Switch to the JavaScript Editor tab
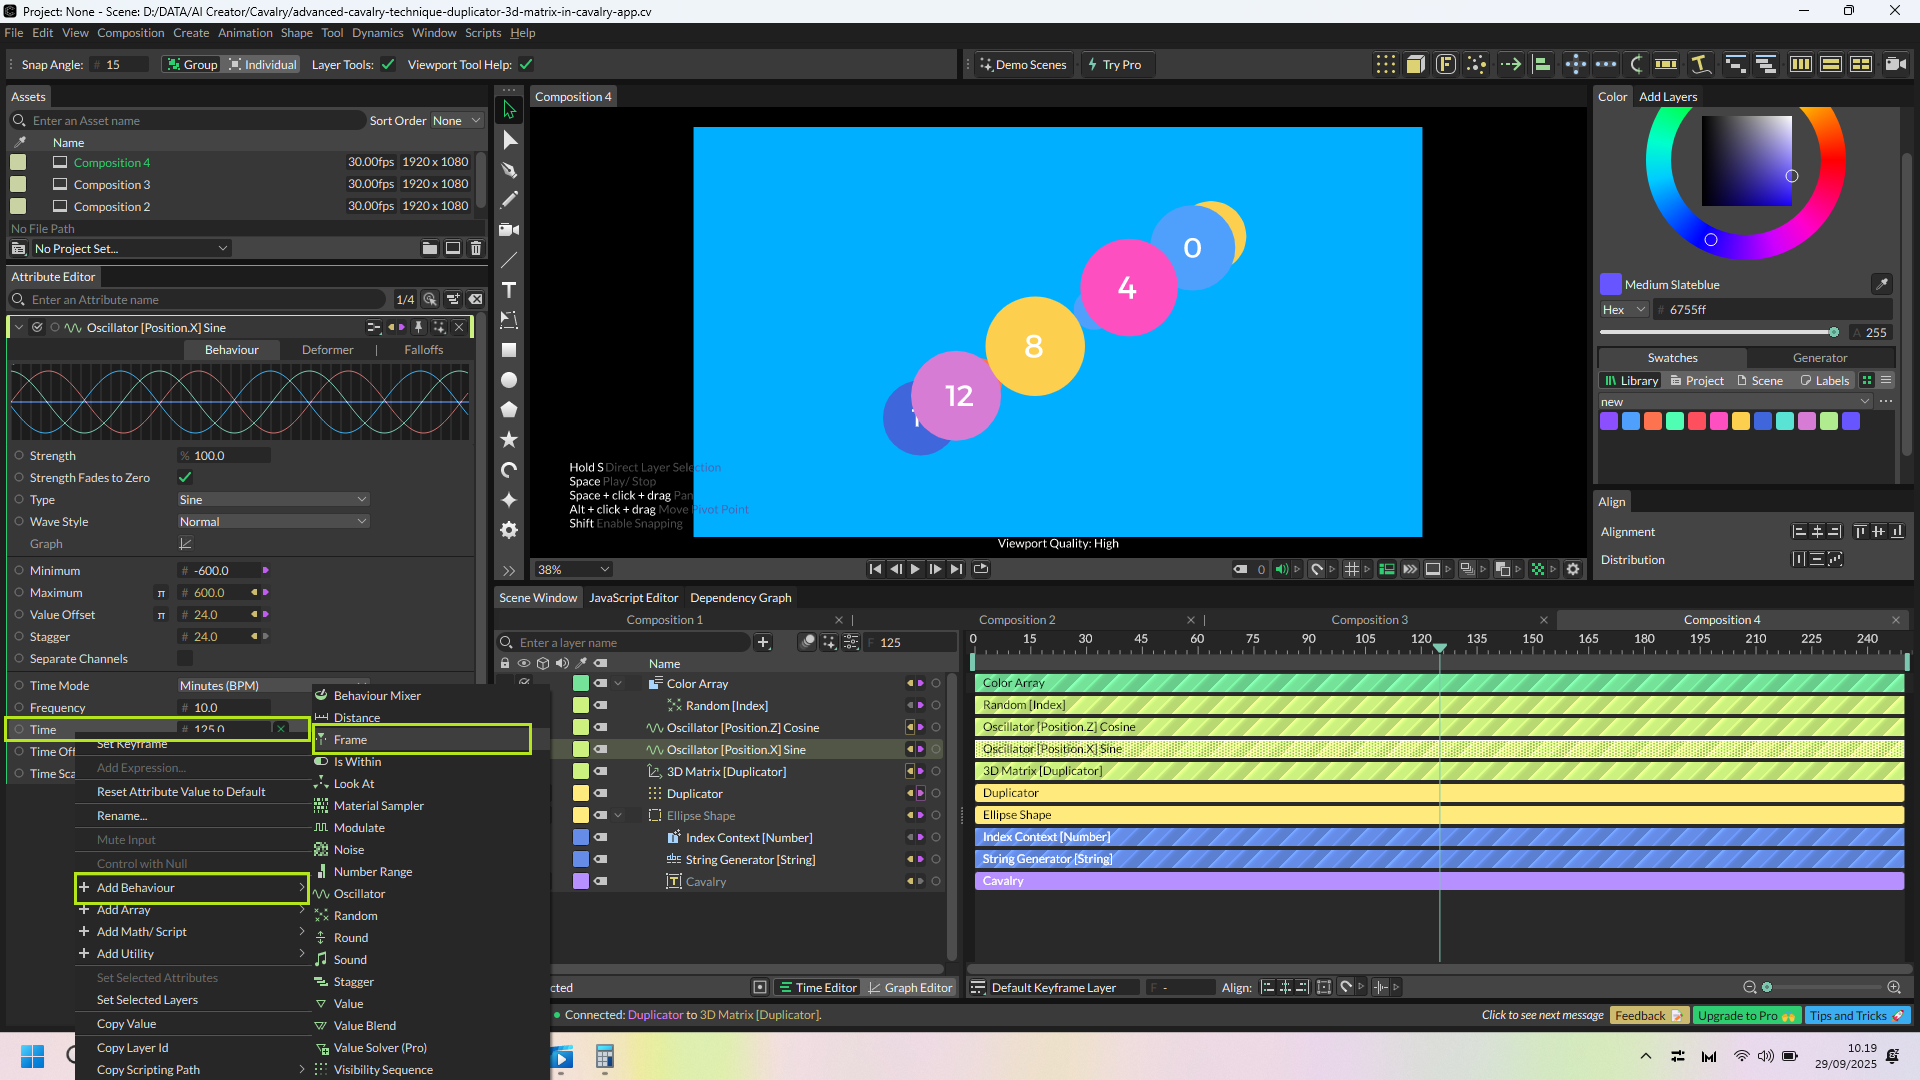 click(x=633, y=598)
